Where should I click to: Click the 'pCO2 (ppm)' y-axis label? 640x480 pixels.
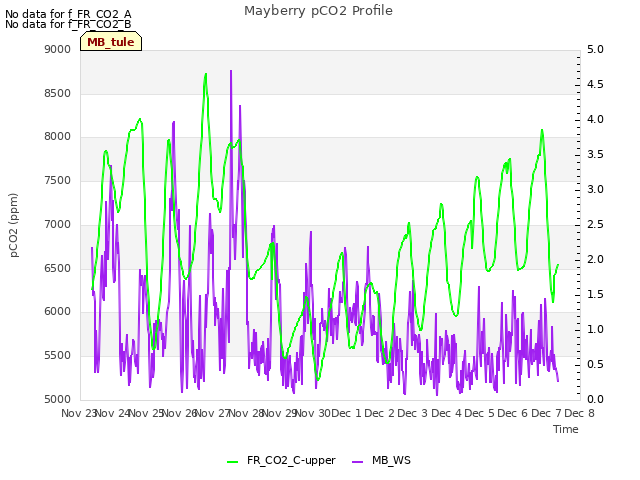coord(14,225)
